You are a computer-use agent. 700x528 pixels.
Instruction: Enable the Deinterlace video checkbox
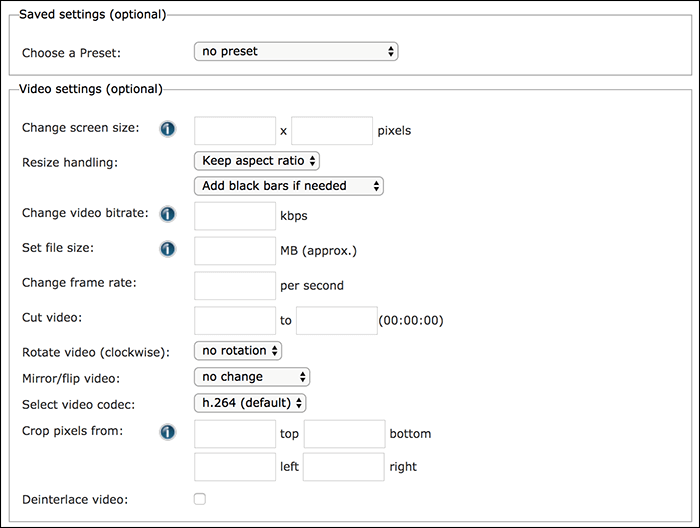(x=200, y=498)
